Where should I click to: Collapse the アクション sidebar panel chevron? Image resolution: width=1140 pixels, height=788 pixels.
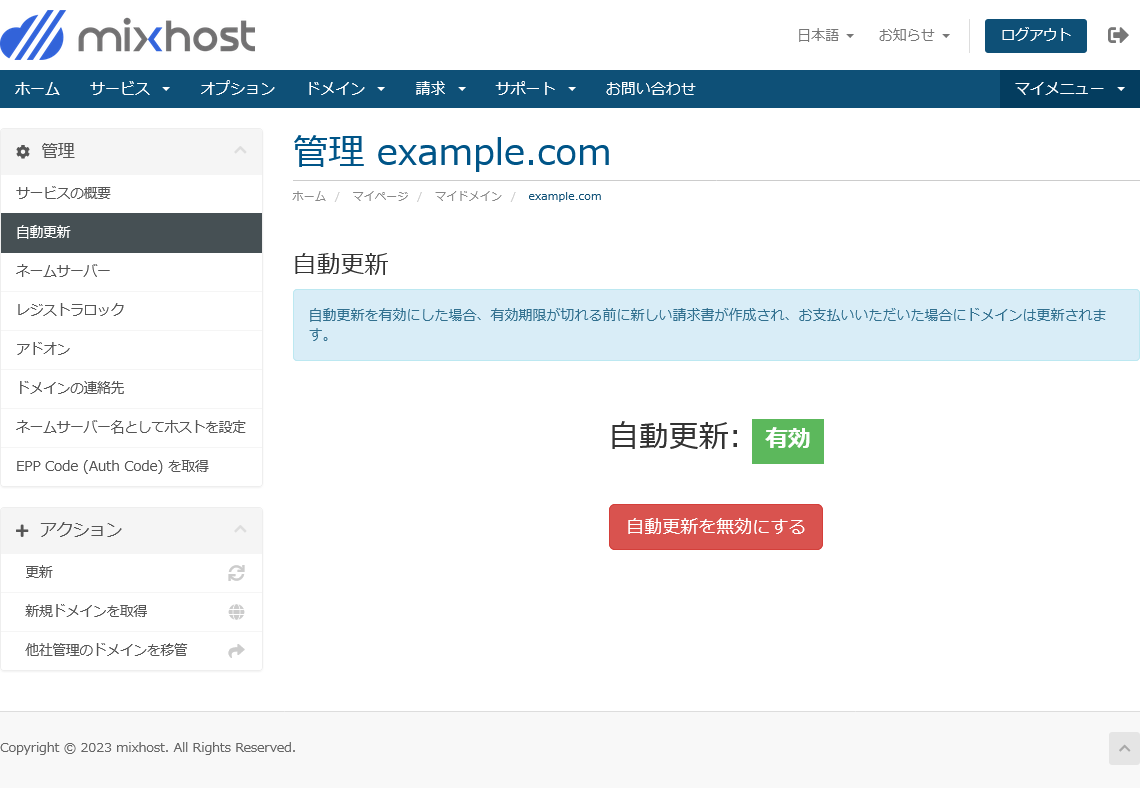click(x=240, y=530)
